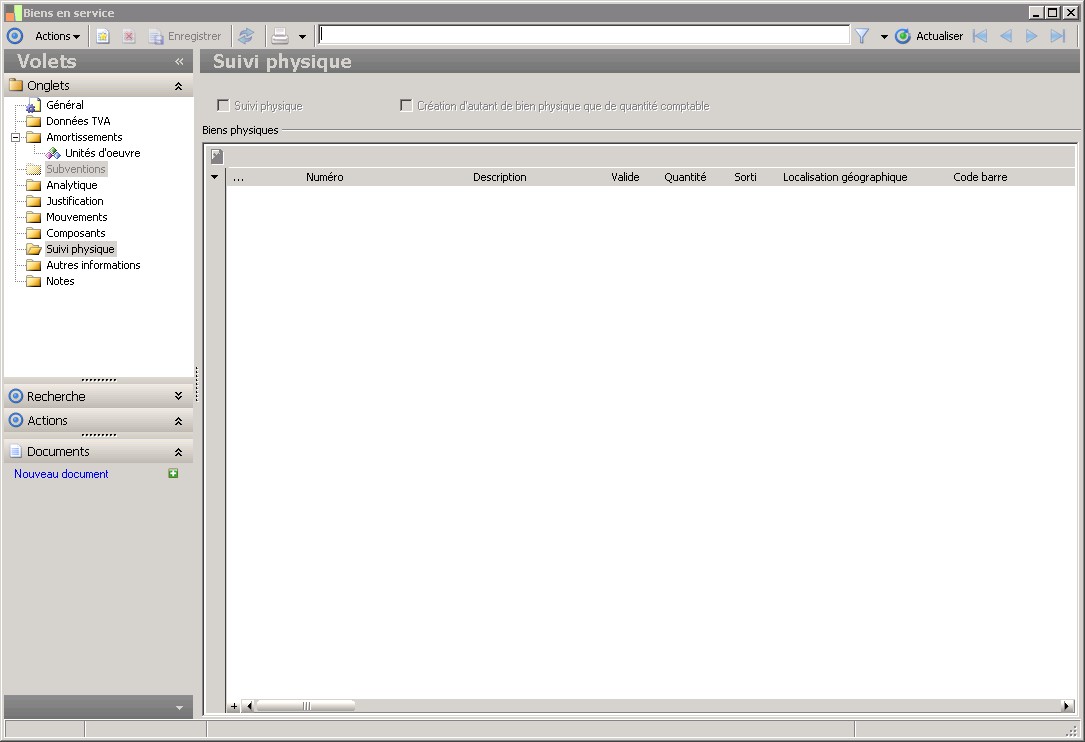Select the Suivi physique tree item
This screenshot has height=742, width=1085.
point(80,249)
